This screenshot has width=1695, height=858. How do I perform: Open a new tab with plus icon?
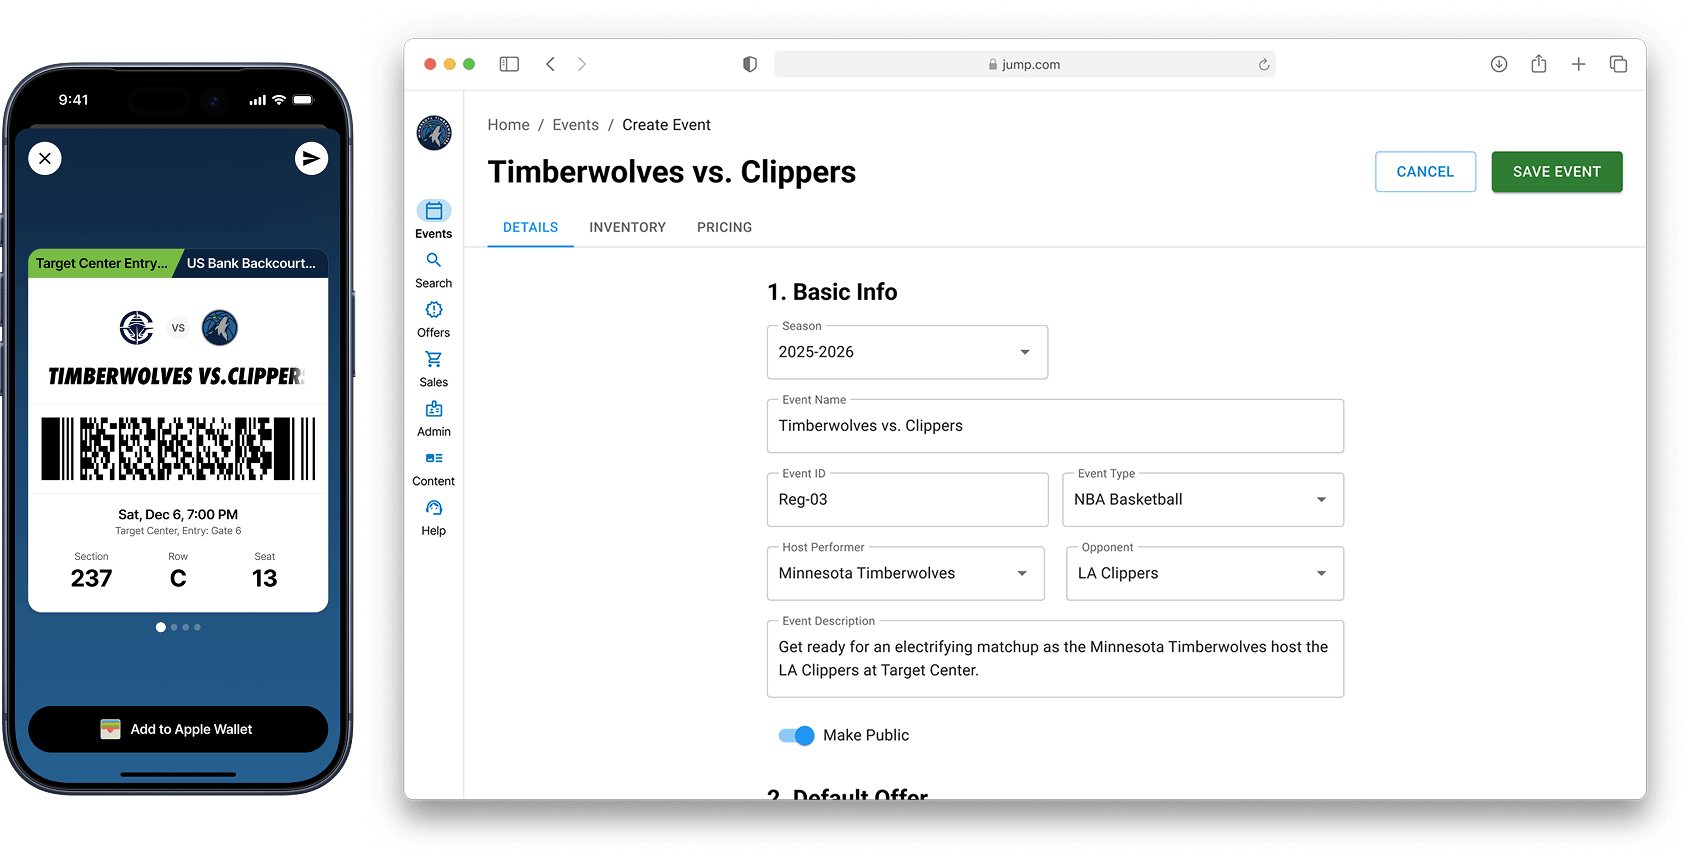pyautogui.click(x=1579, y=64)
